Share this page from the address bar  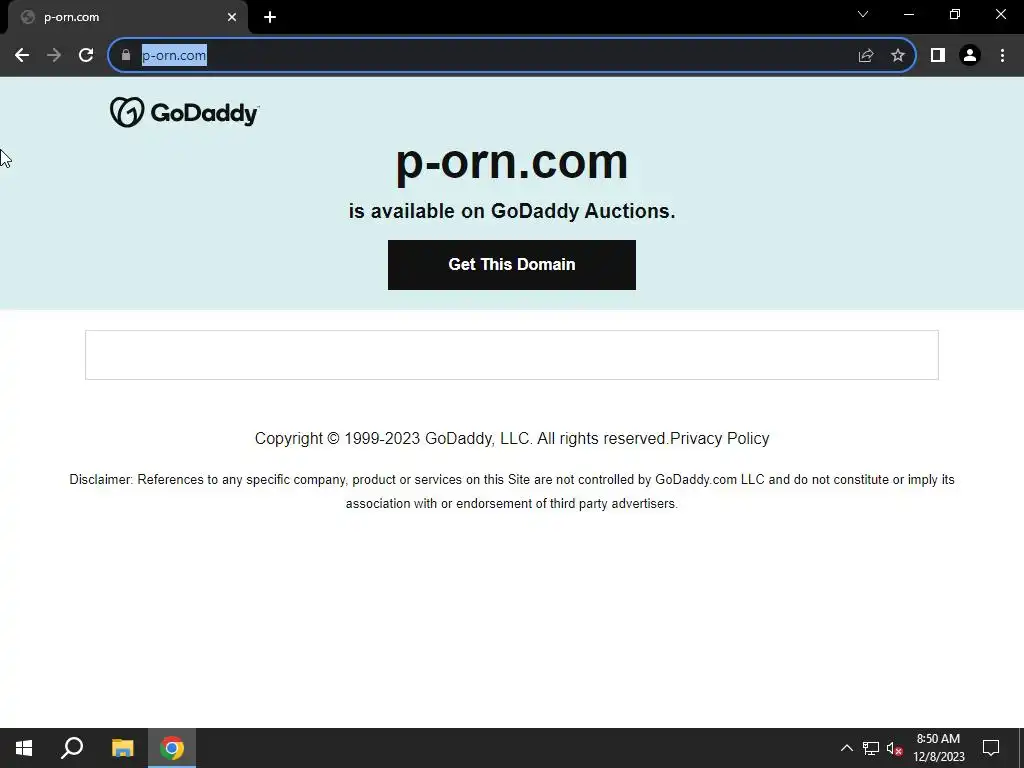click(x=866, y=56)
